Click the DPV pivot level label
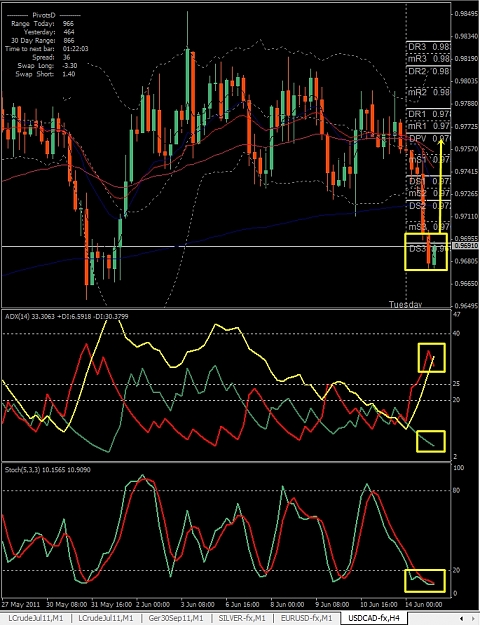Screen dimensions: 480x625 point(417,139)
